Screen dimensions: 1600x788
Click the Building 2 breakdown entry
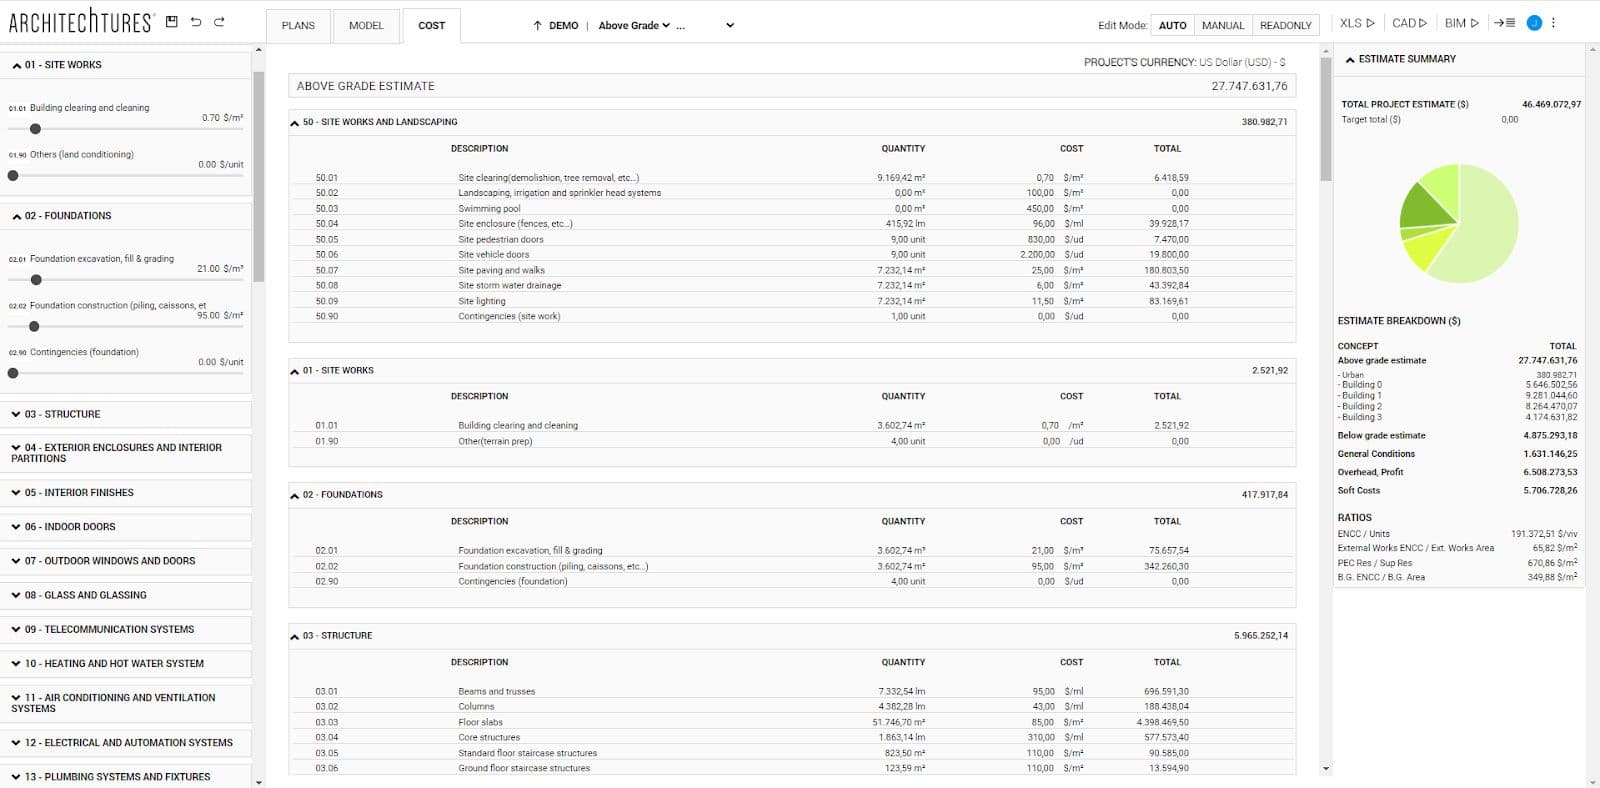click(1457, 407)
